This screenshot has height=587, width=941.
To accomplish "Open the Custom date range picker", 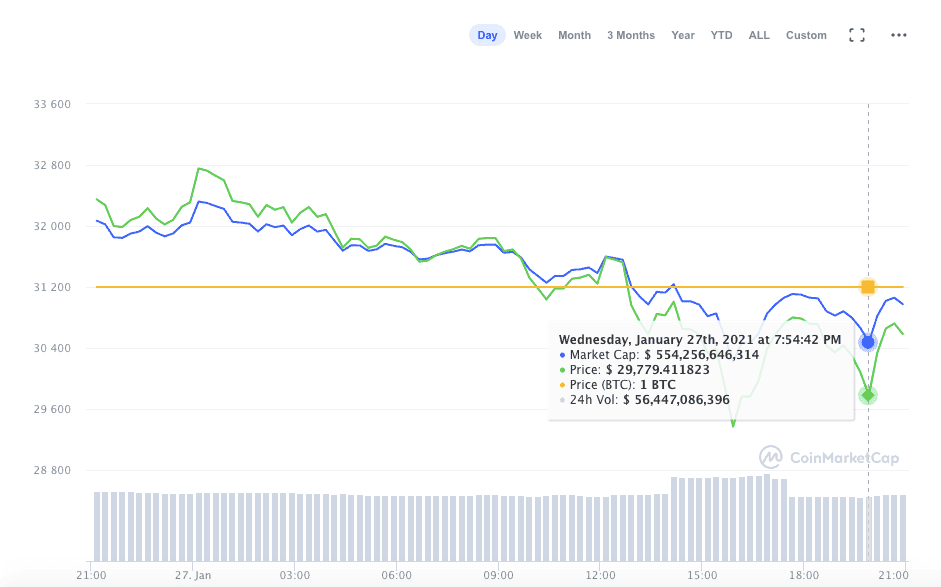I will click(x=806, y=35).
